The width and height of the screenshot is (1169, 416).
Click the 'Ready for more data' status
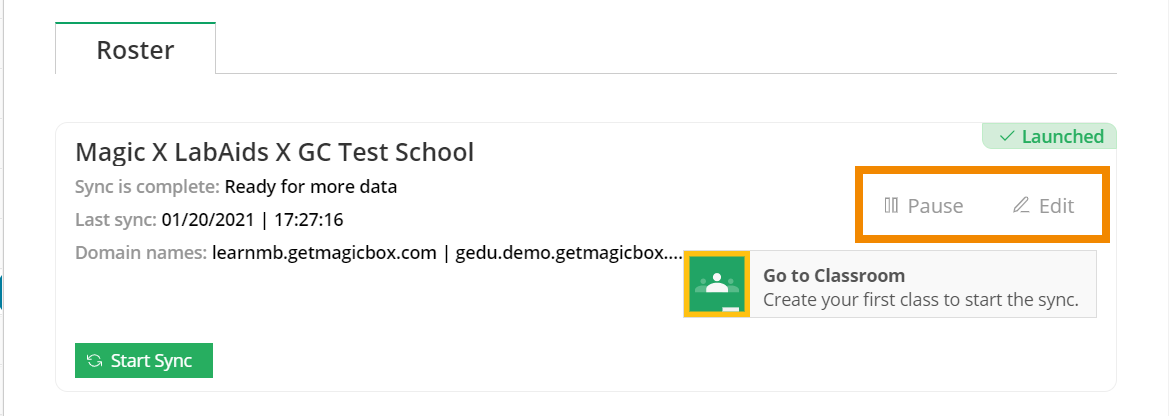311,186
